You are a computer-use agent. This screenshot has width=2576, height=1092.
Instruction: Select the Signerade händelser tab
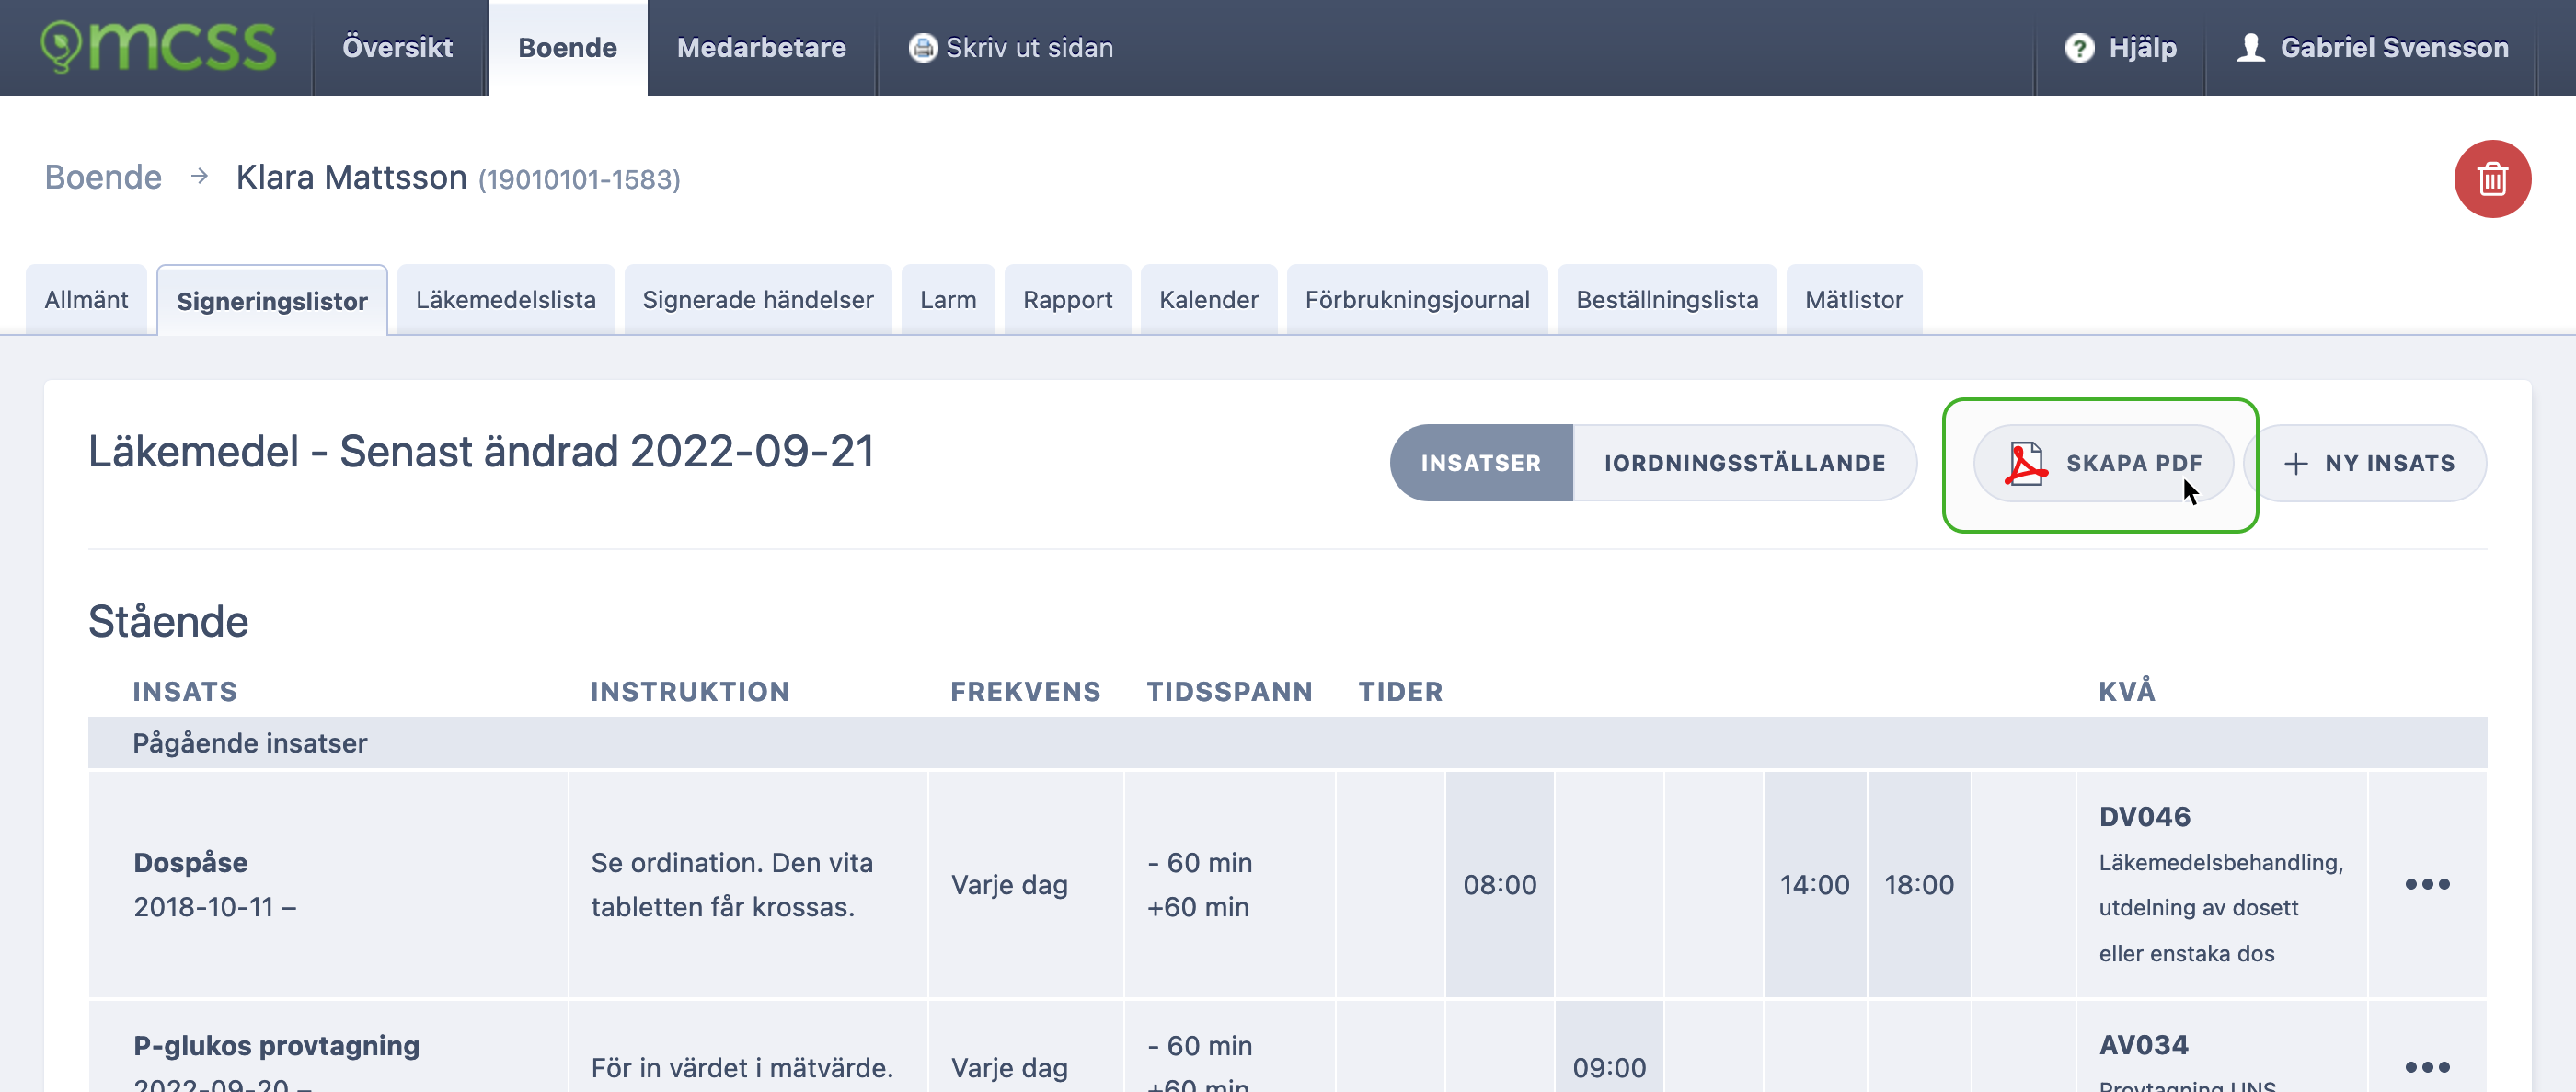[x=757, y=299]
